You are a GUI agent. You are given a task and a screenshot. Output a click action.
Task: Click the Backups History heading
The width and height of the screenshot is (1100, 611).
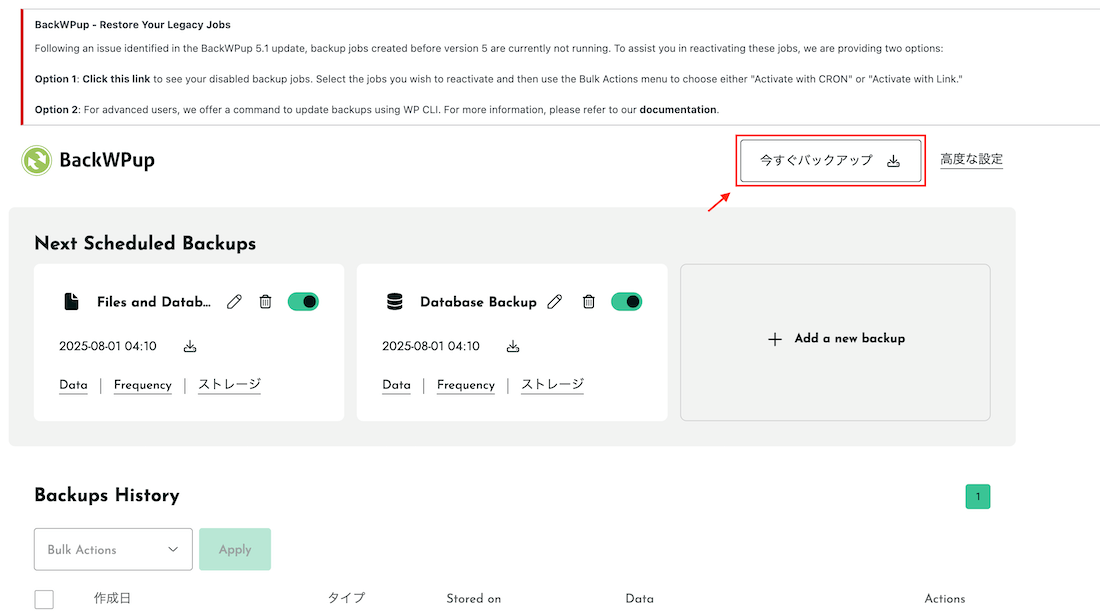coord(107,495)
